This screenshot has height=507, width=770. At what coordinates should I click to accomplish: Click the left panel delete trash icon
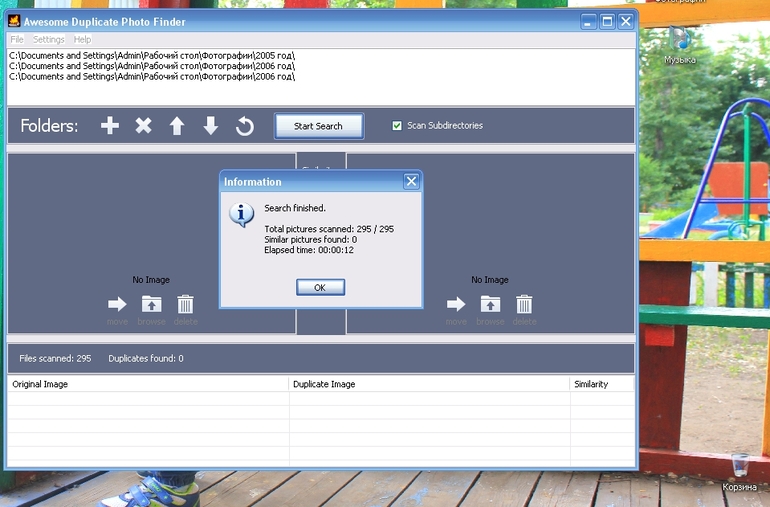185,304
